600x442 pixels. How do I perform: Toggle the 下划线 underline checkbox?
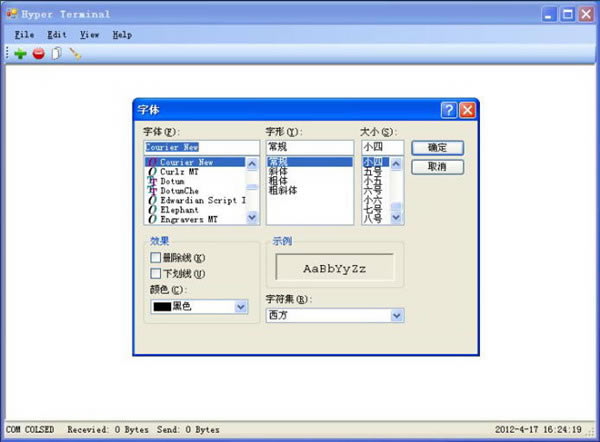tap(155, 273)
